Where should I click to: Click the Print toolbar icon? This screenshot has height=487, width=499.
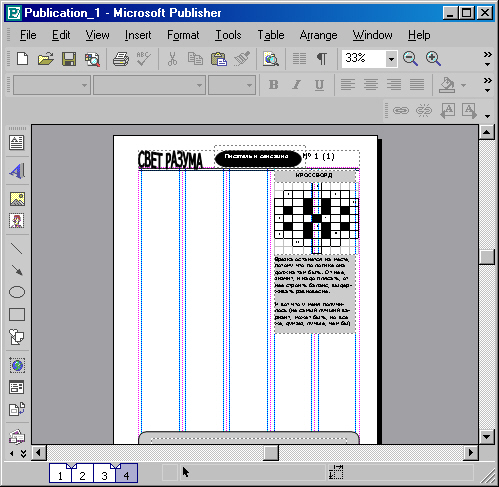(121, 59)
